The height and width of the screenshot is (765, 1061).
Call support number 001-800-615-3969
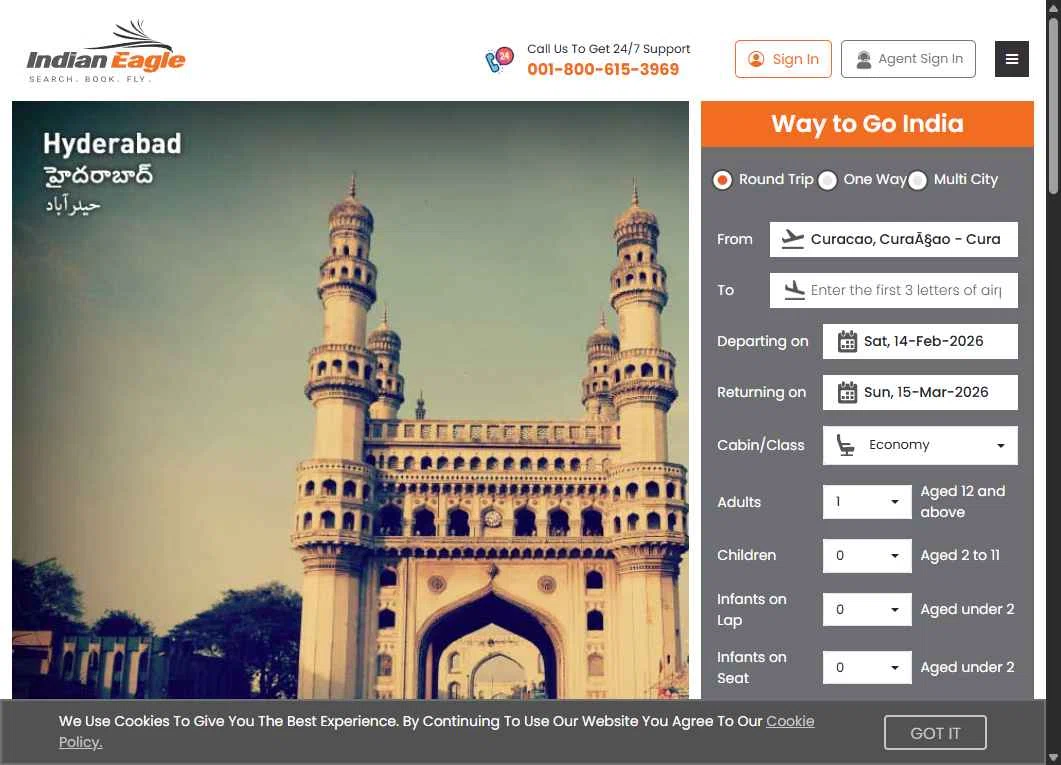603,69
